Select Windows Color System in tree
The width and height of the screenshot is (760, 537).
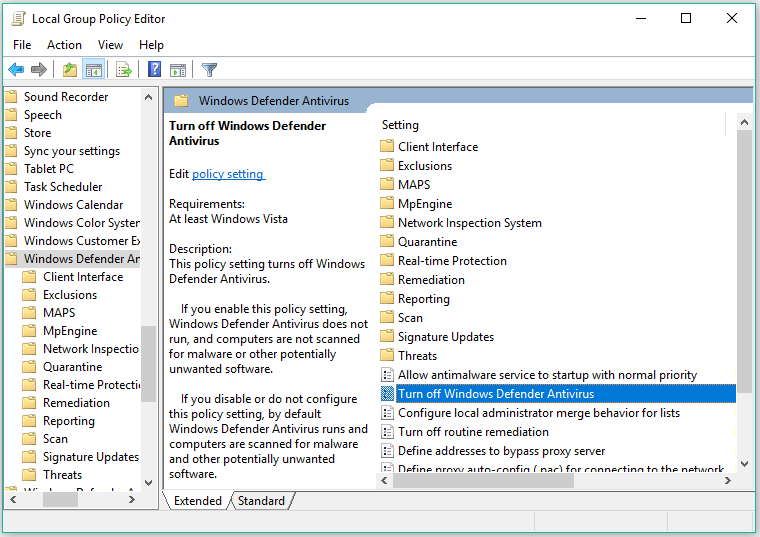click(x=81, y=222)
